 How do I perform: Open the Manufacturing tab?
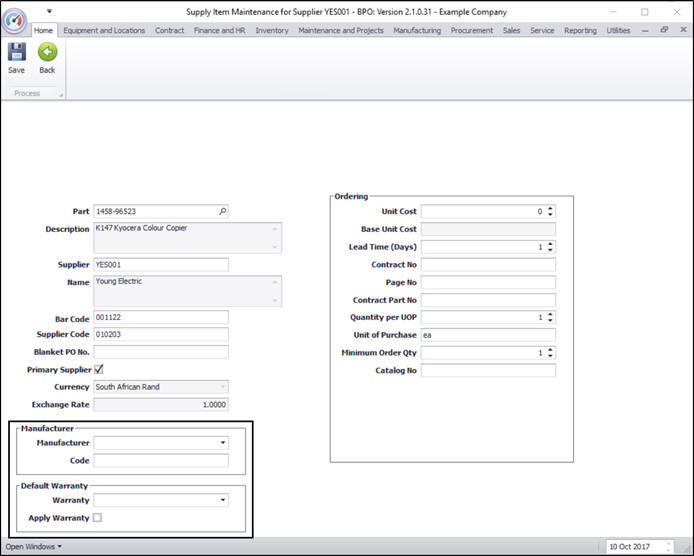(x=417, y=30)
